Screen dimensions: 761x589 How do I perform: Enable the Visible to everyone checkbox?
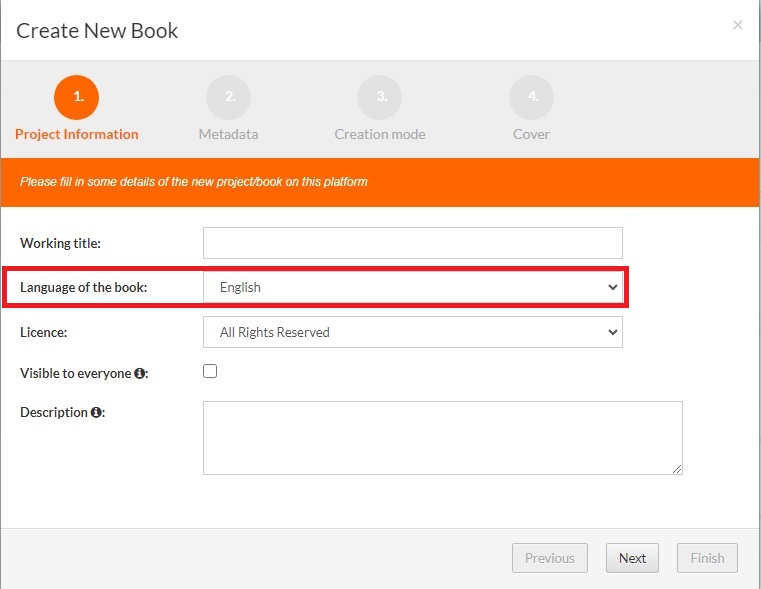coord(210,371)
